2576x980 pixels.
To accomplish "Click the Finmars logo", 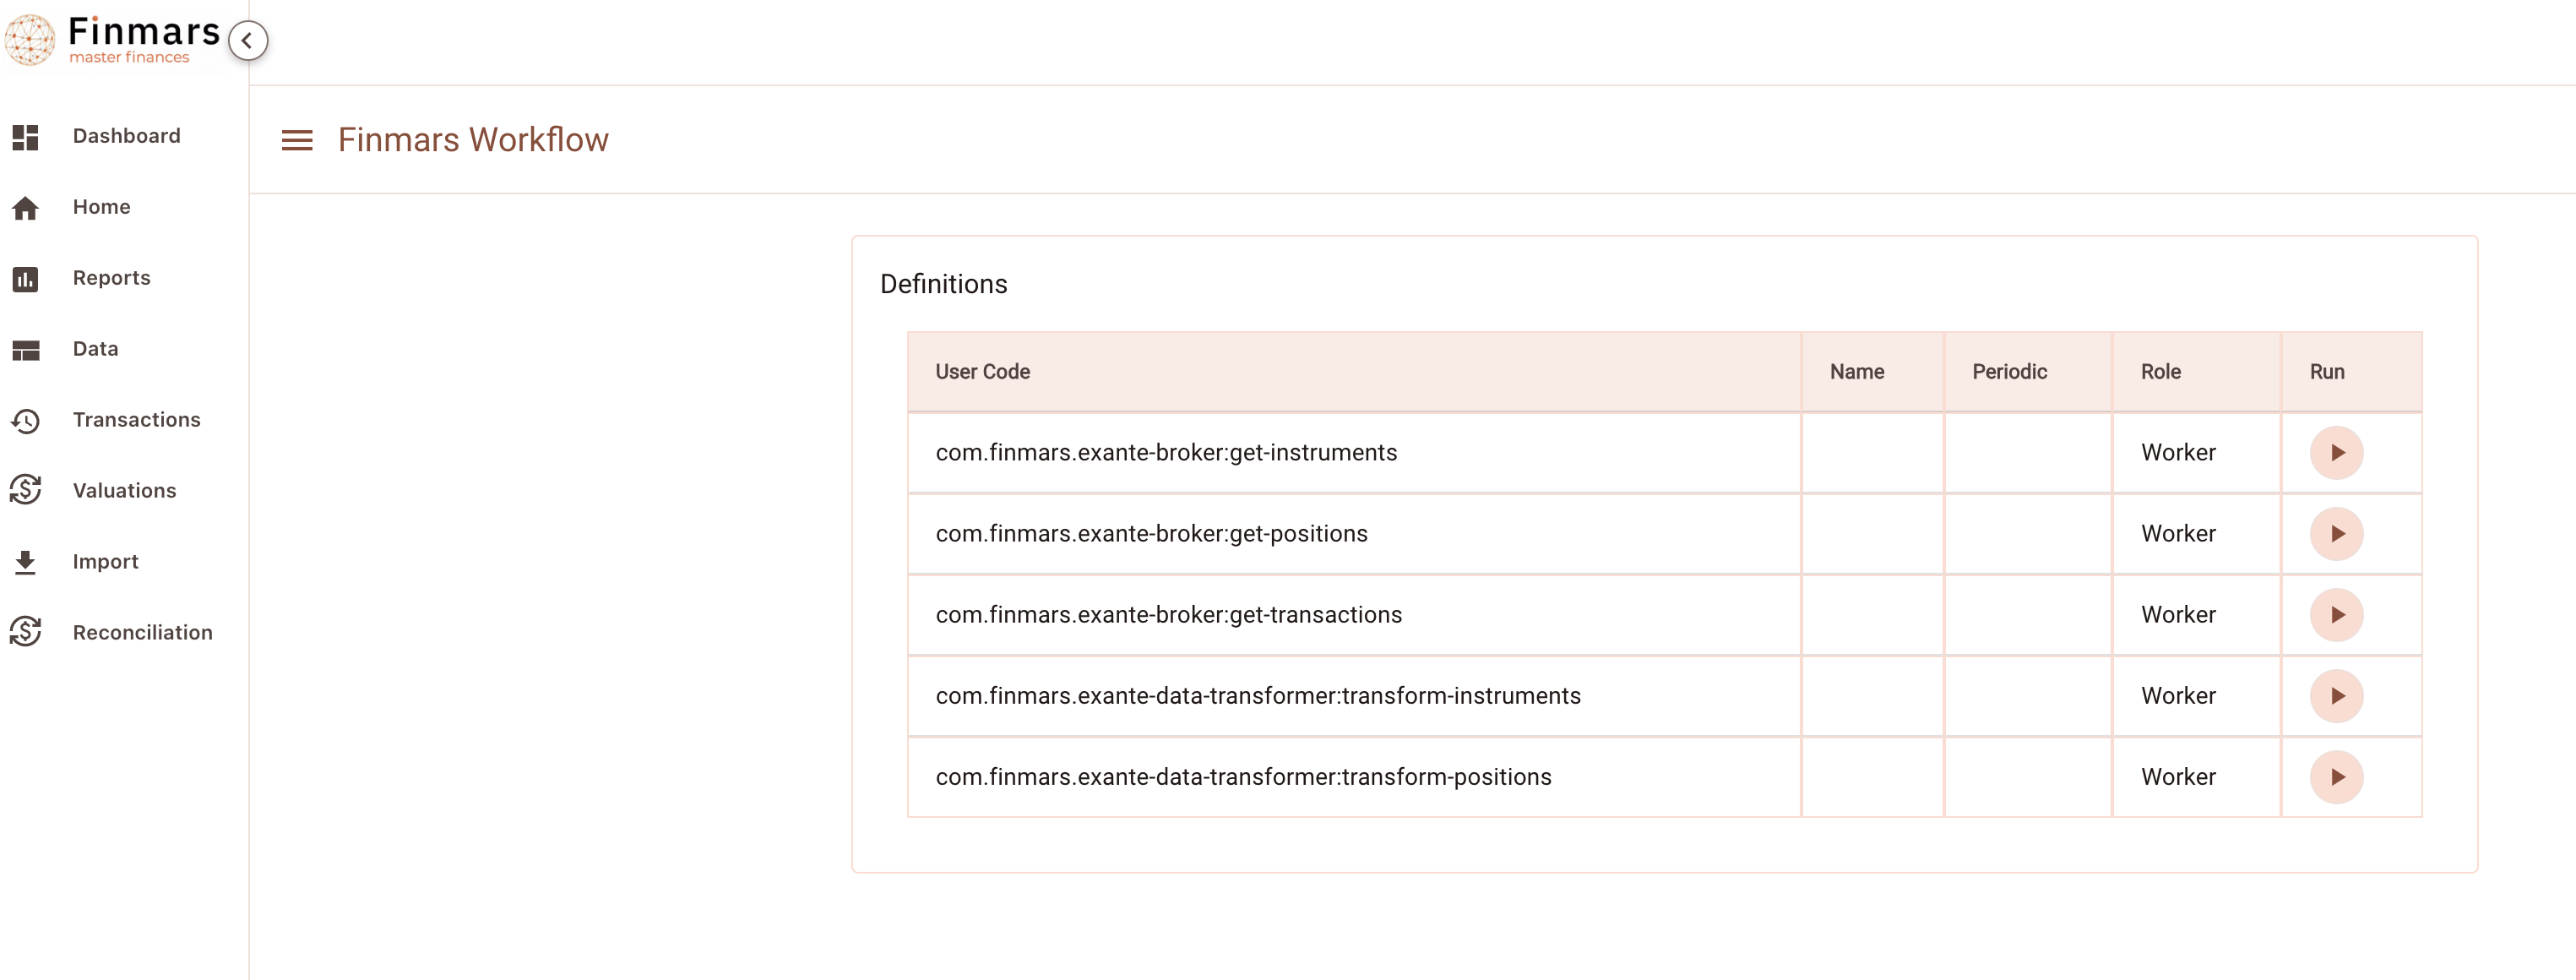I will [x=112, y=40].
